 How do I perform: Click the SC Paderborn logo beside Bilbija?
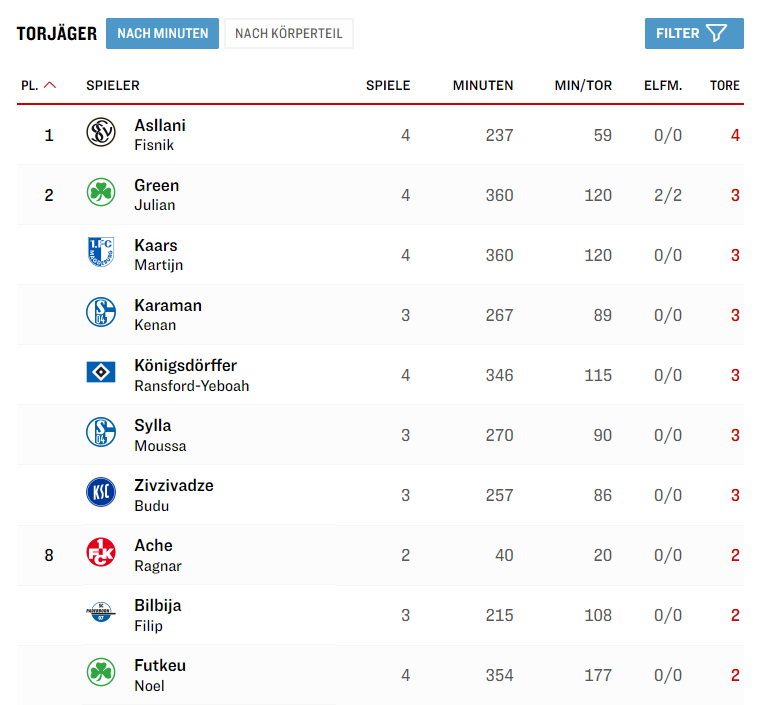(x=101, y=613)
